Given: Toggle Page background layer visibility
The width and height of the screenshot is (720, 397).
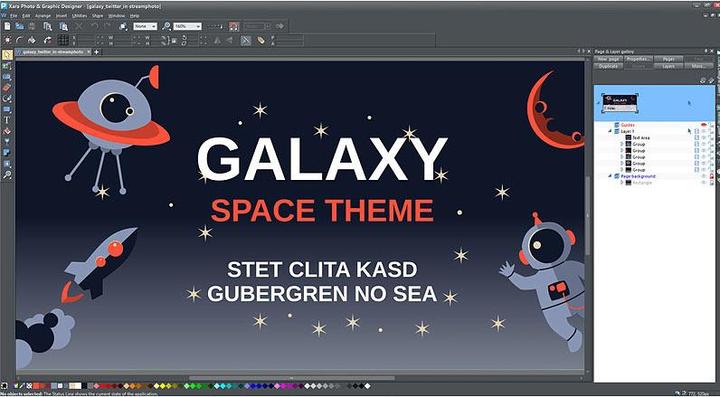Looking at the screenshot, I should [703, 176].
